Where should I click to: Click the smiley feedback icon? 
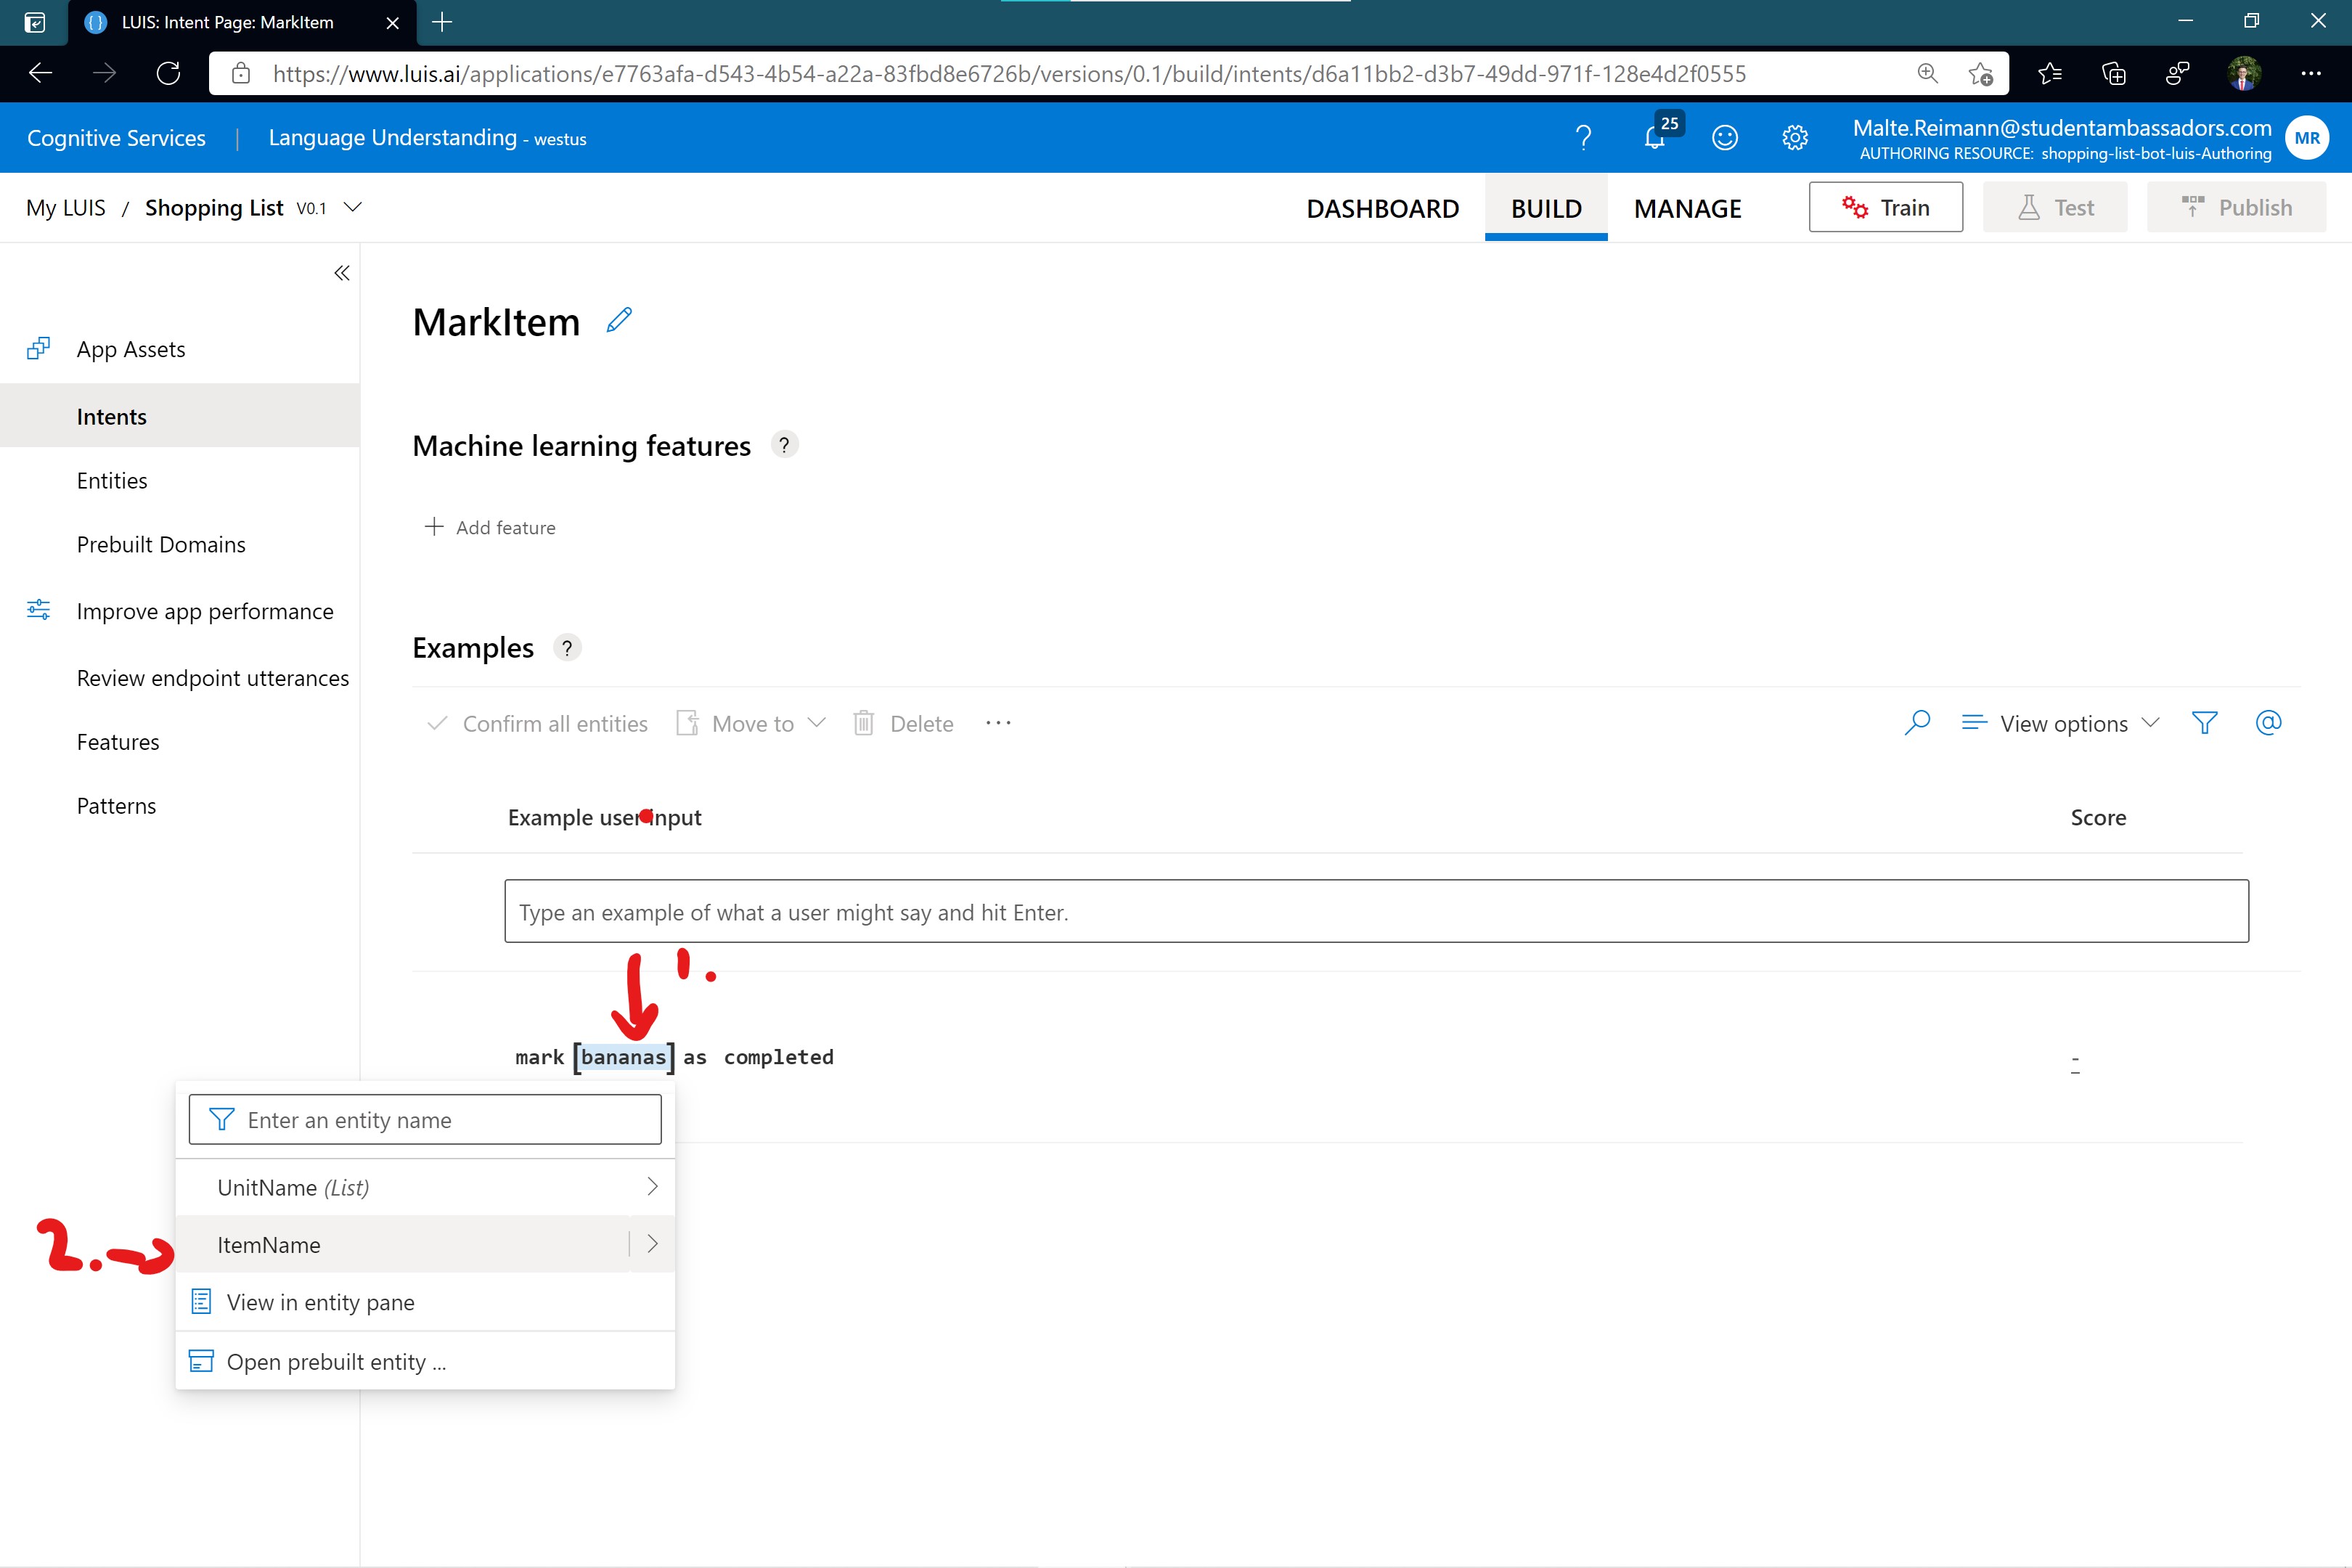pyautogui.click(x=1726, y=138)
